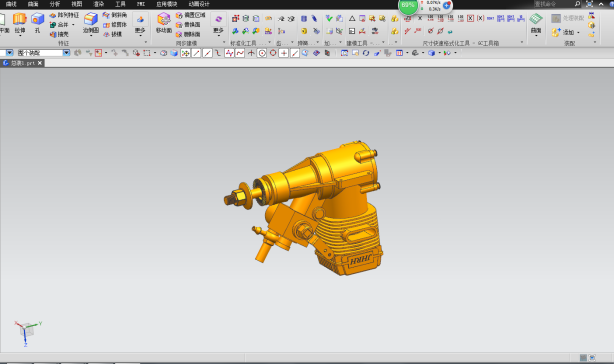Click the 倒斜角 (Chamfer) icon
This screenshot has height=364, width=614.
[x=106, y=15]
